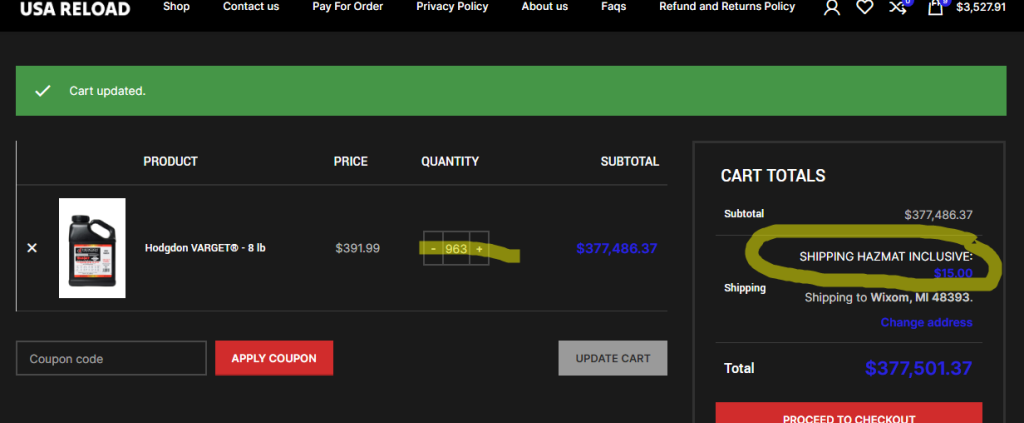Click the Coupon code input field
Screen dimensions: 1024x423
111,358
